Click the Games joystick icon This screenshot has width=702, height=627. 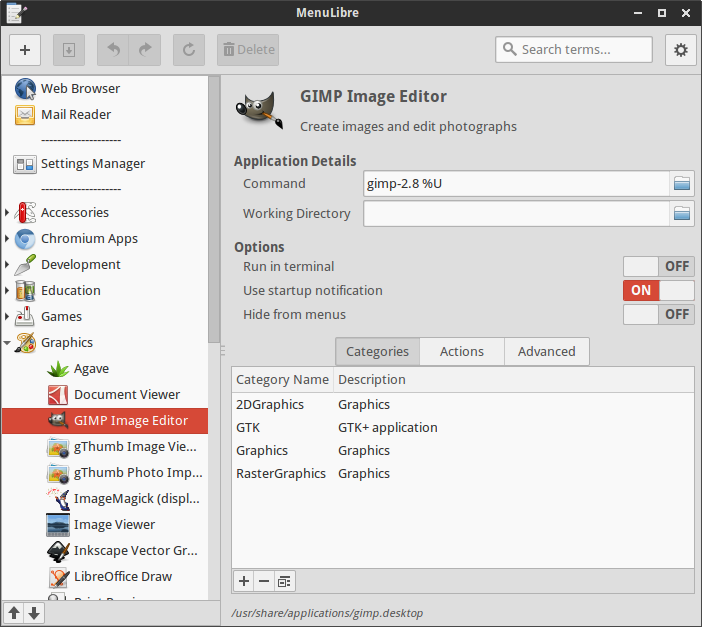pyautogui.click(x=25, y=317)
